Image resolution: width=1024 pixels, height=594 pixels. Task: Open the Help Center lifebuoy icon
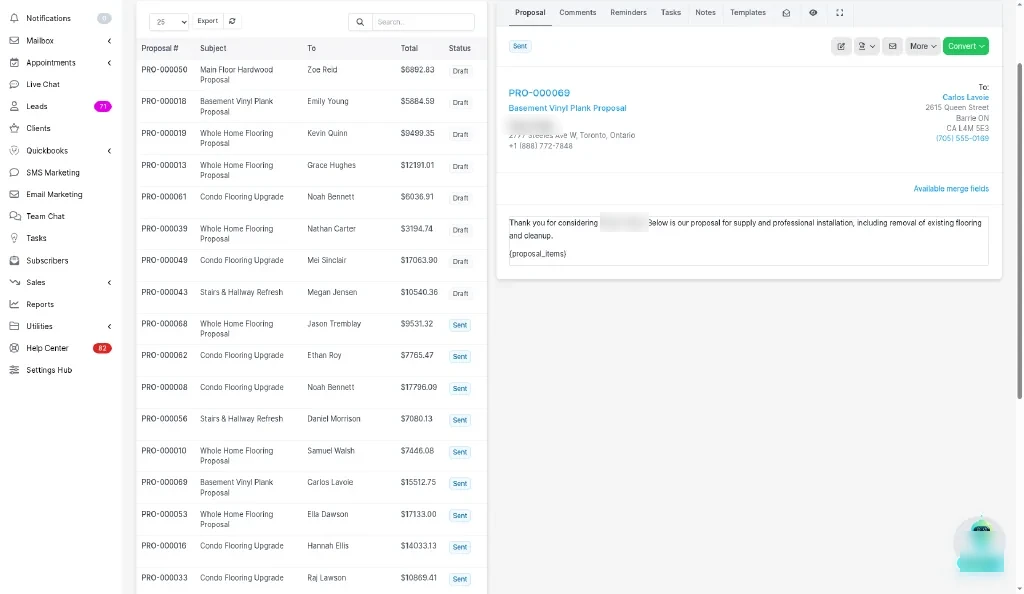14,348
